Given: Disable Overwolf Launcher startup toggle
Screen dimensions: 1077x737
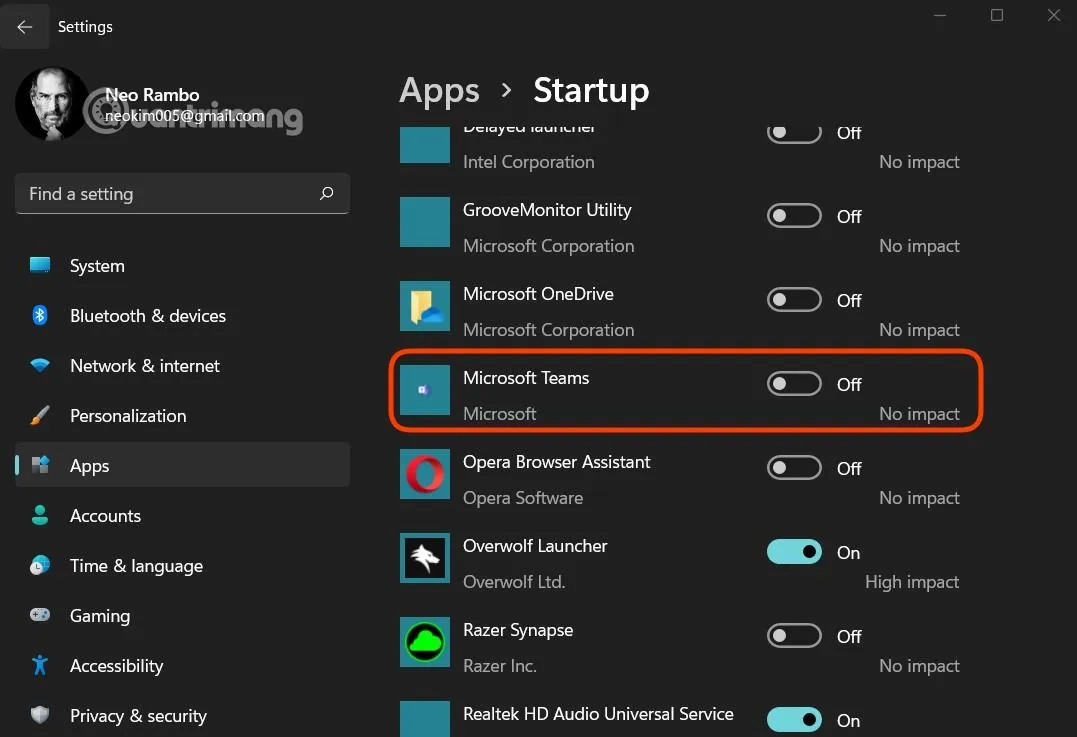Looking at the screenshot, I should pyautogui.click(x=794, y=552).
